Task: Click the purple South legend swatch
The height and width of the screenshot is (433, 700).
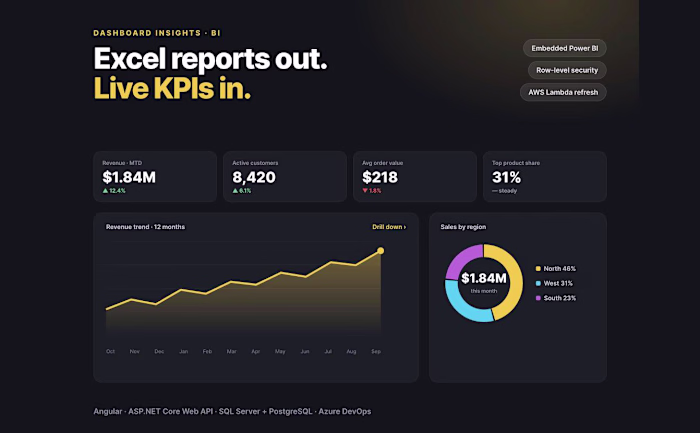Action: (538, 298)
